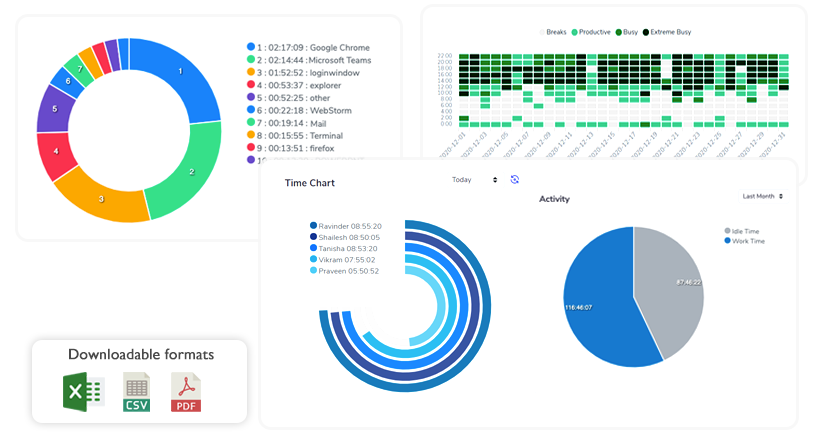This screenshot has width=828, height=440.
Task: Select legend entry 1 : 02:17:09 : Google Chrome
Action: (308, 48)
